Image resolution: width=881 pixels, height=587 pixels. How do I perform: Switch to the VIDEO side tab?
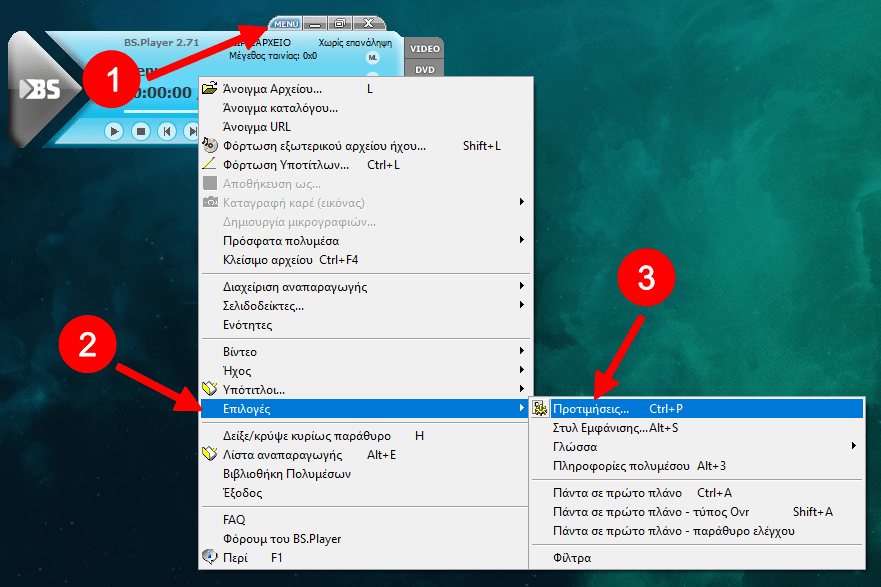coord(425,49)
